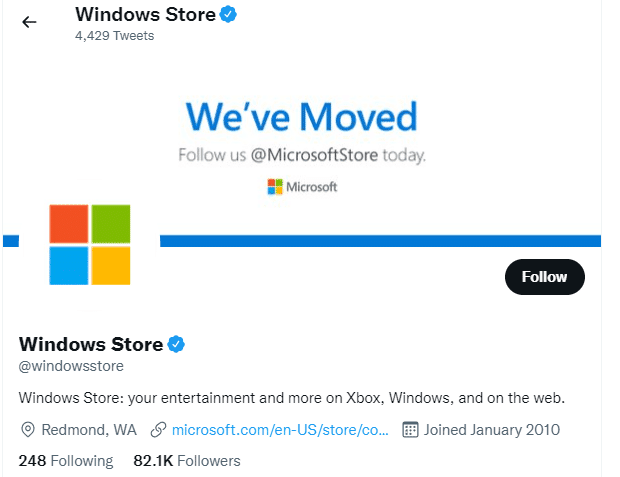Click the location pin icon
This screenshot has width=620, height=477.
coord(28,430)
